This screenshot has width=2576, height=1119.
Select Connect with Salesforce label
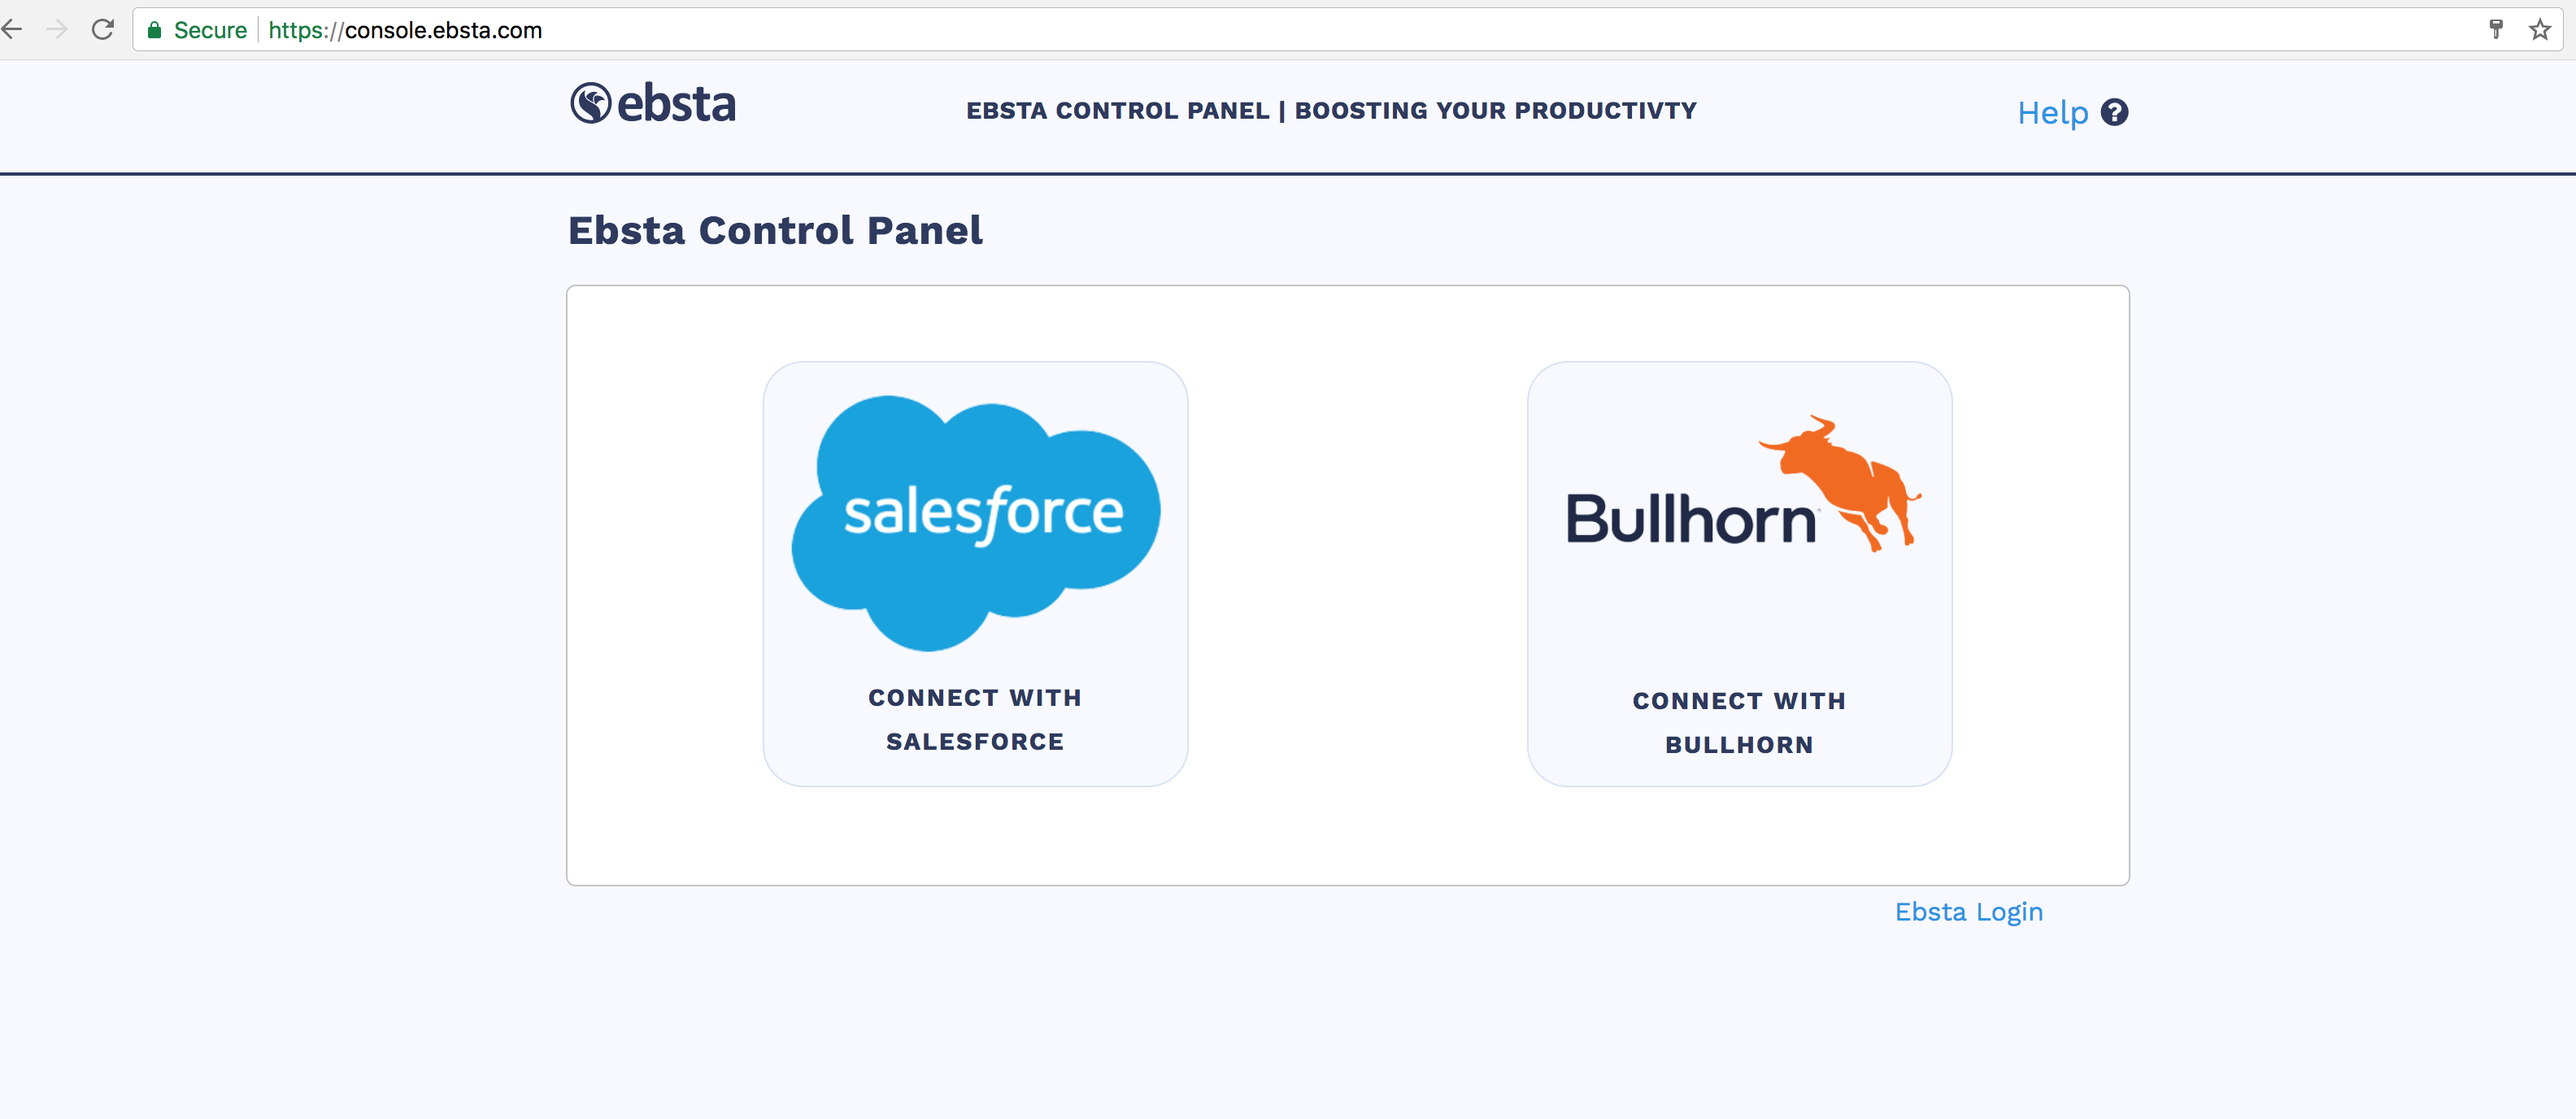[975, 720]
